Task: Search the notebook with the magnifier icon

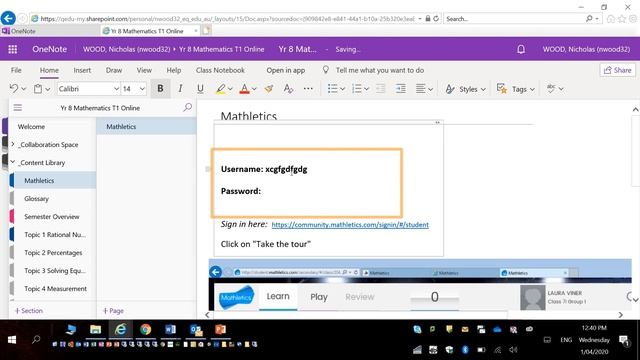Action: click(187, 107)
